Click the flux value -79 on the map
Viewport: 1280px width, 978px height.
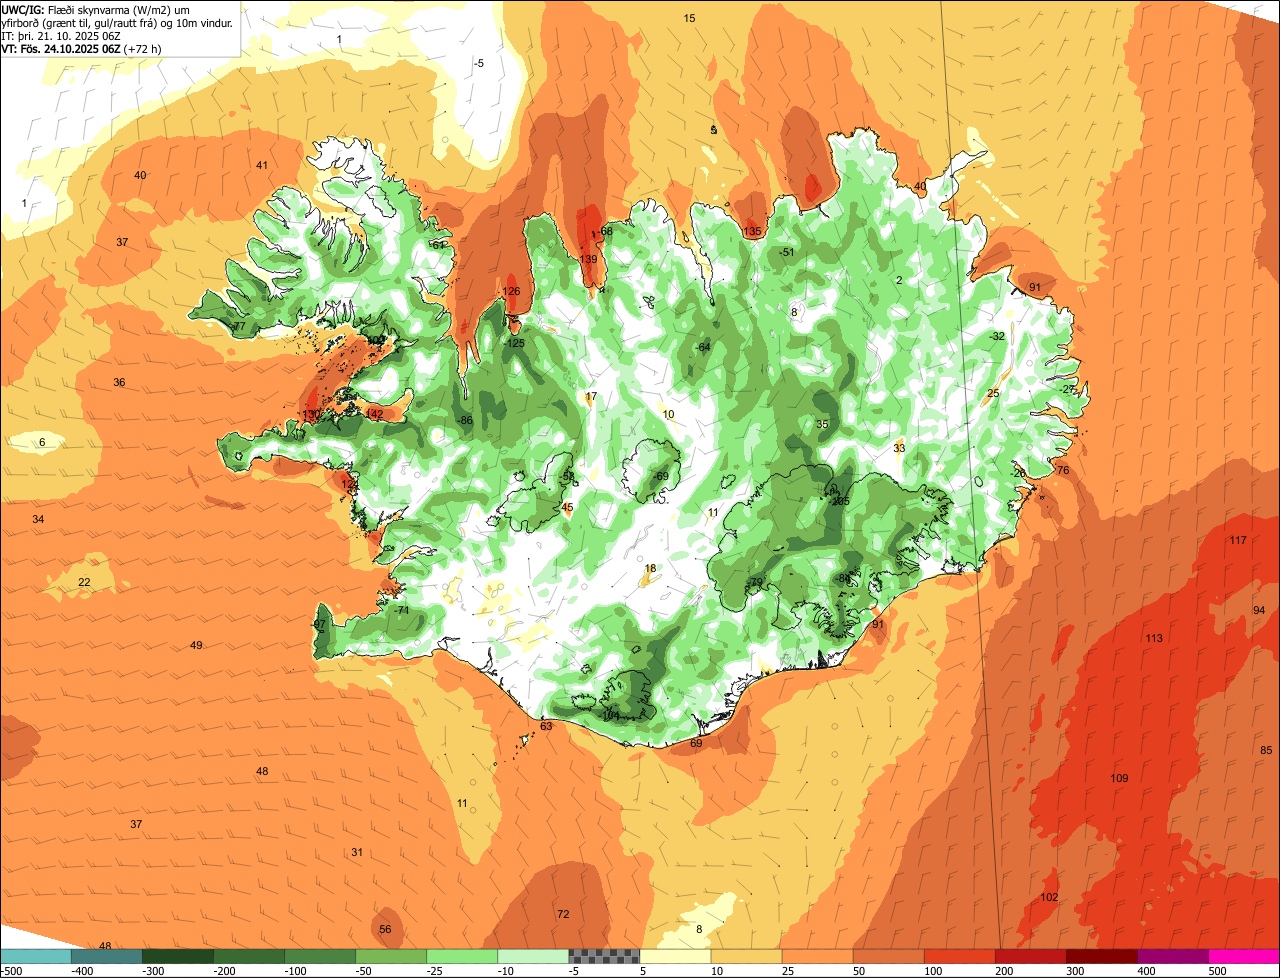pyautogui.click(x=754, y=582)
